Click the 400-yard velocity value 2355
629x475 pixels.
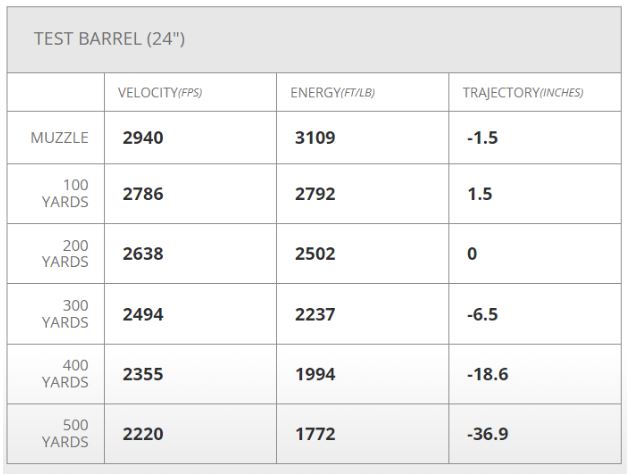pyautogui.click(x=143, y=374)
